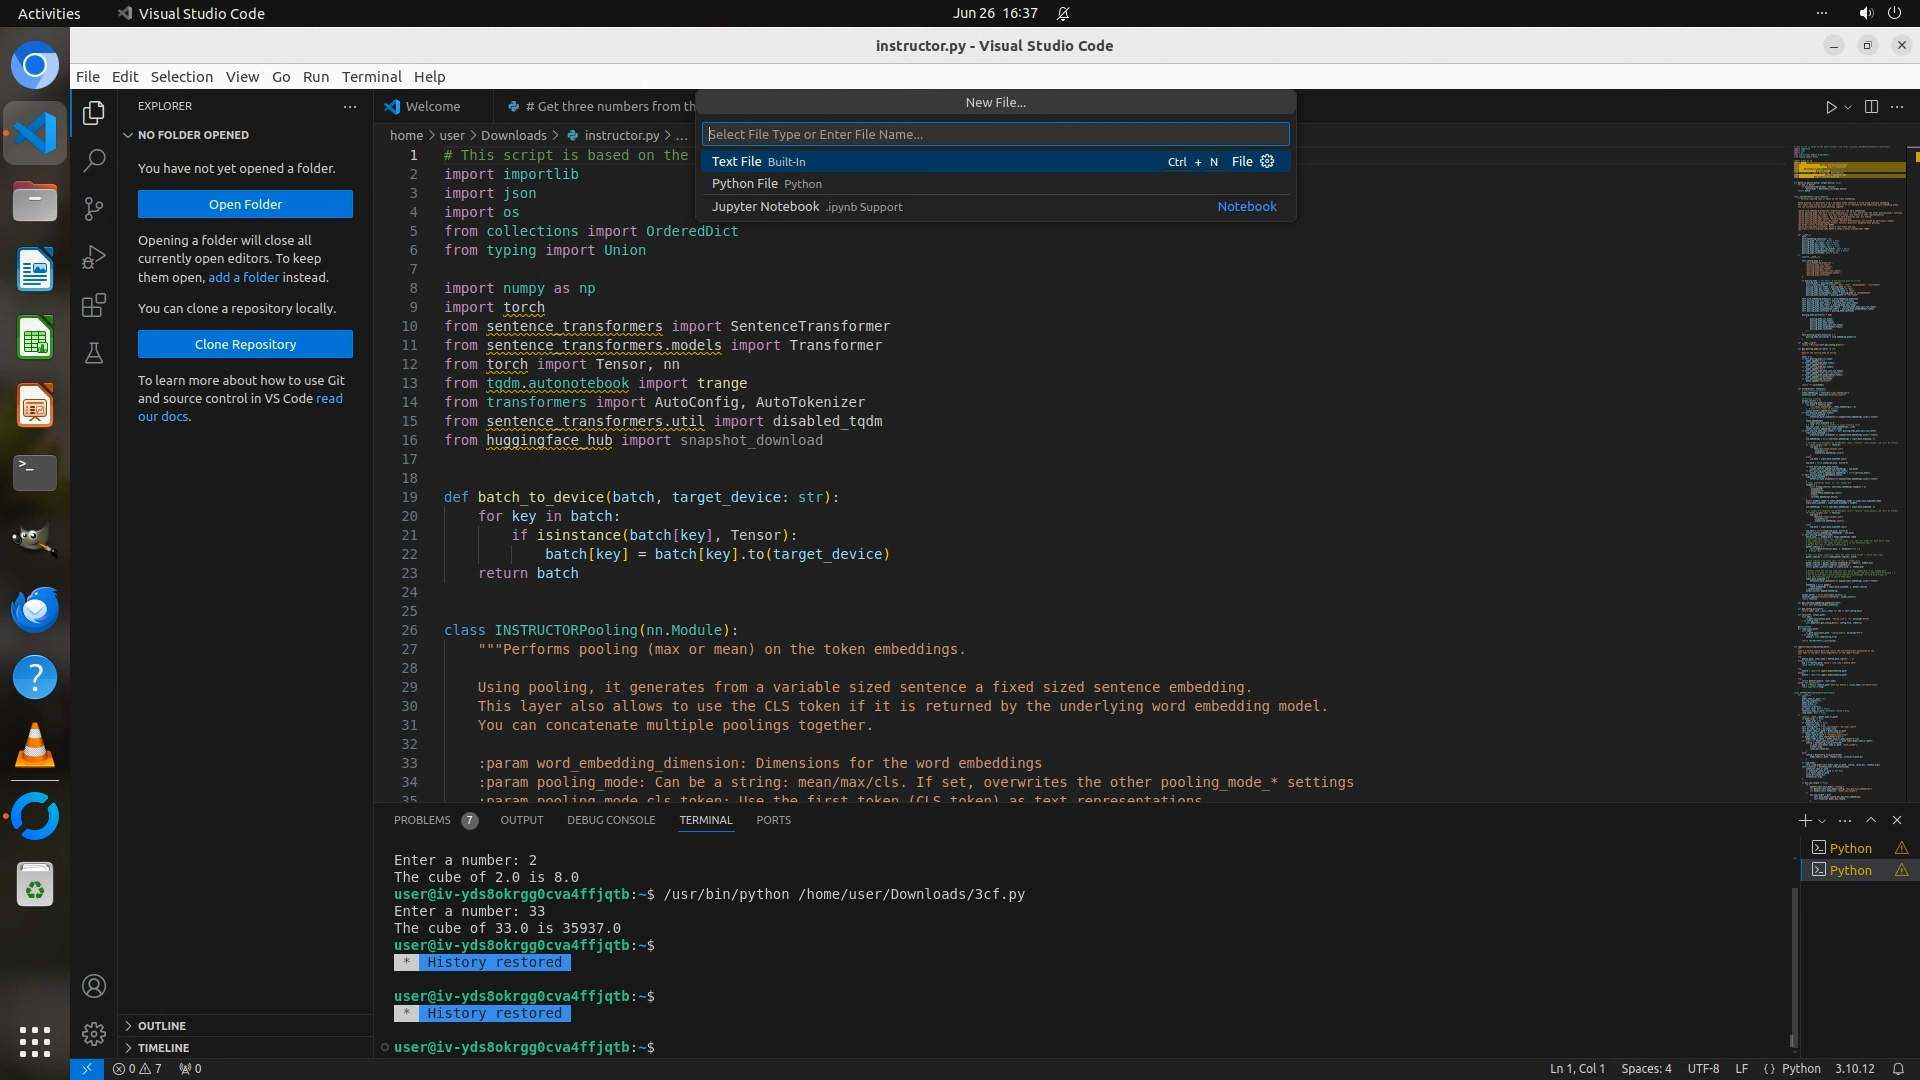Open the Terminal menu
The width and height of the screenshot is (1920, 1080).
click(x=371, y=77)
